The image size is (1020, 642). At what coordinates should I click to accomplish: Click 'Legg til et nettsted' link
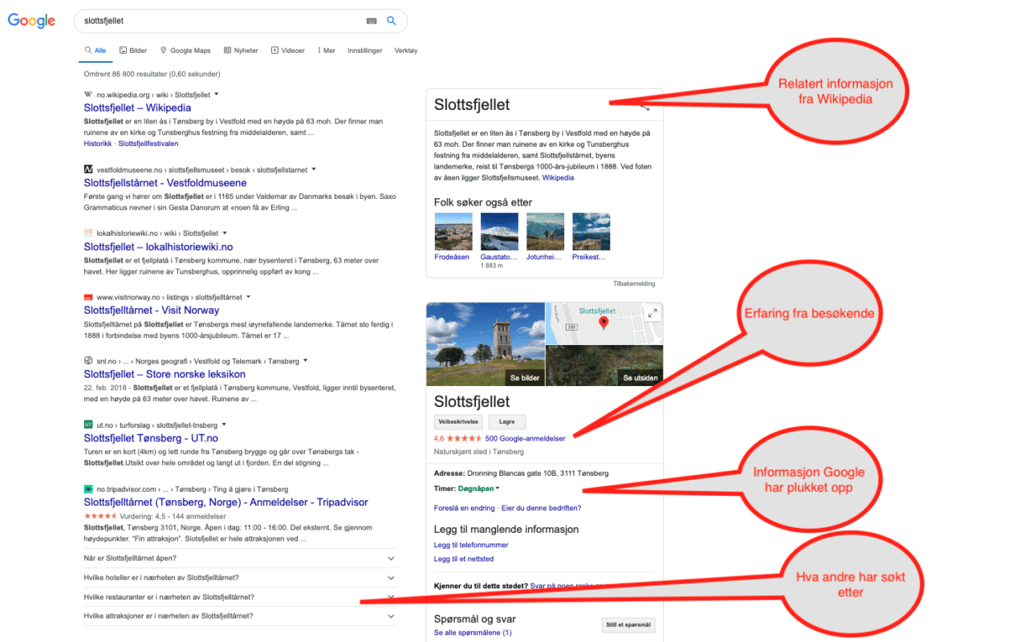tap(464, 559)
